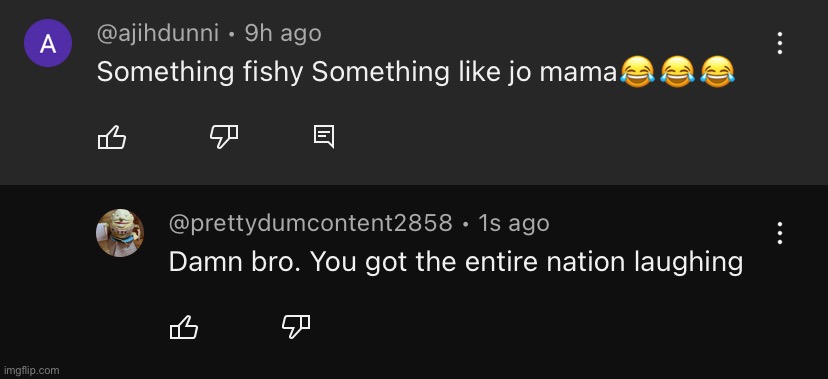
Task: Click the purple 'A' profile avatar
Action: (x=48, y=43)
